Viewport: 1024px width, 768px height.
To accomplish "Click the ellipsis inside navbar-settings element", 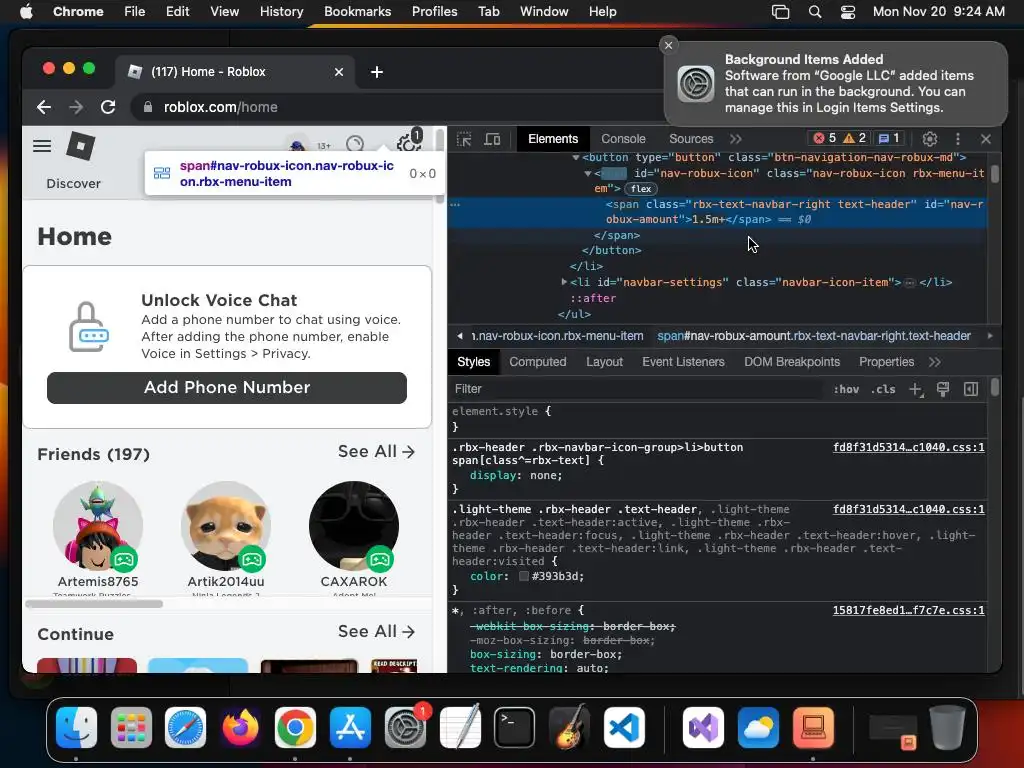I will (x=910, y=283).
